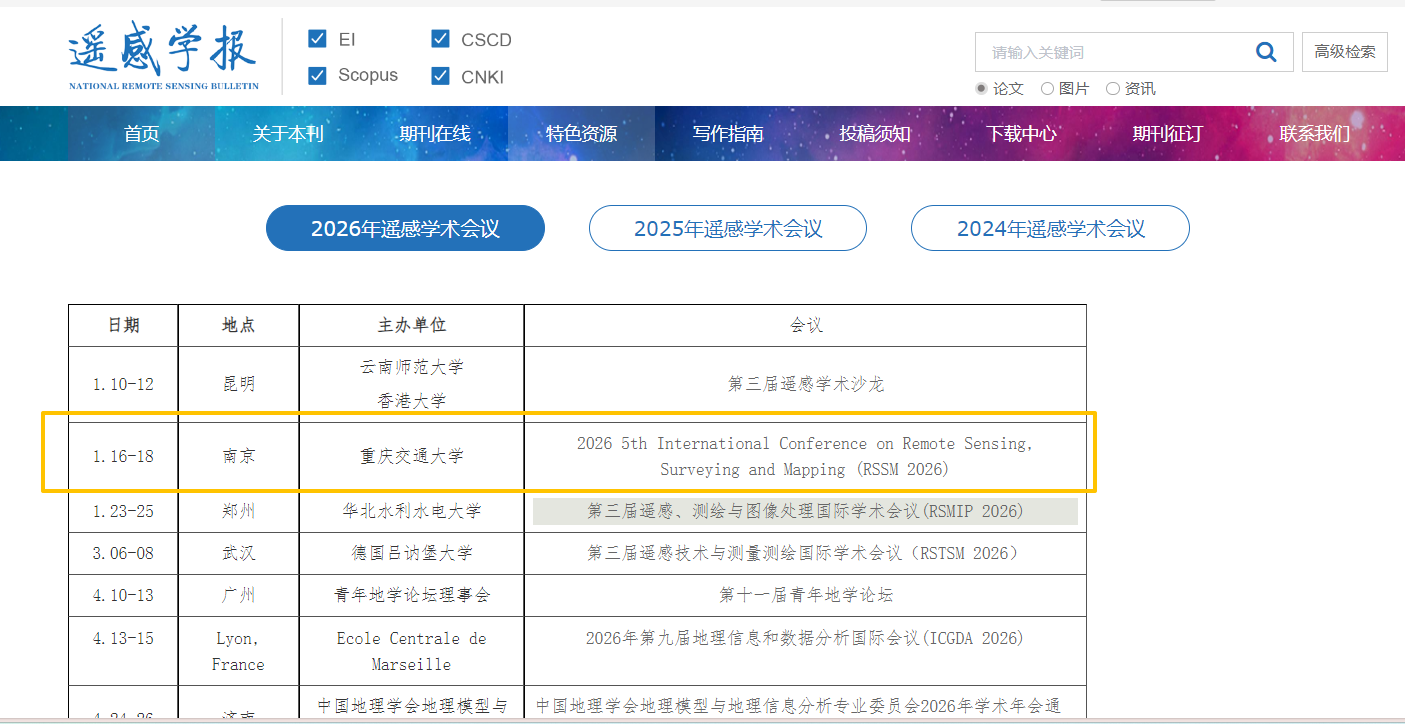Uncheck the CNKI checkbox
The width and height of the screenshot is (1405, 724).
click(441, 75)
